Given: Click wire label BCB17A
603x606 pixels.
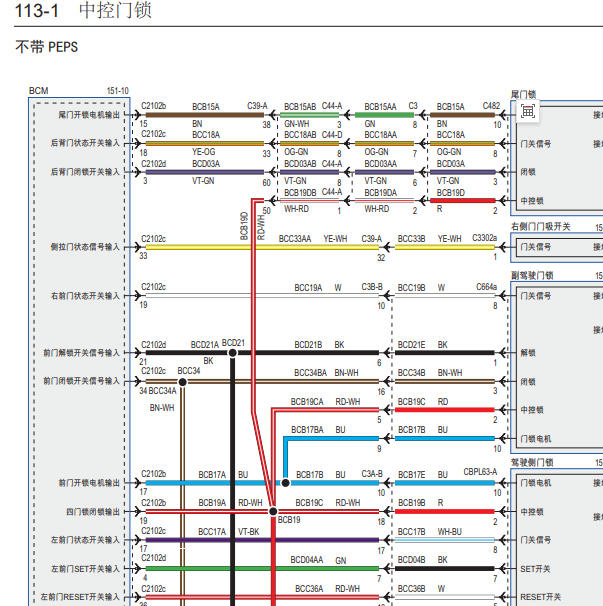Looking at the screenshot, I should (212, 475).
